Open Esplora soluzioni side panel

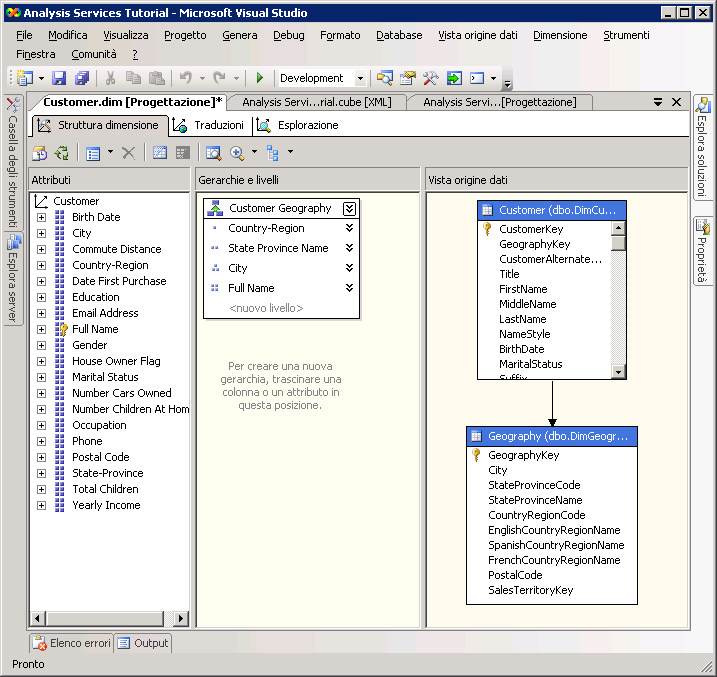(x=702, y=147)
